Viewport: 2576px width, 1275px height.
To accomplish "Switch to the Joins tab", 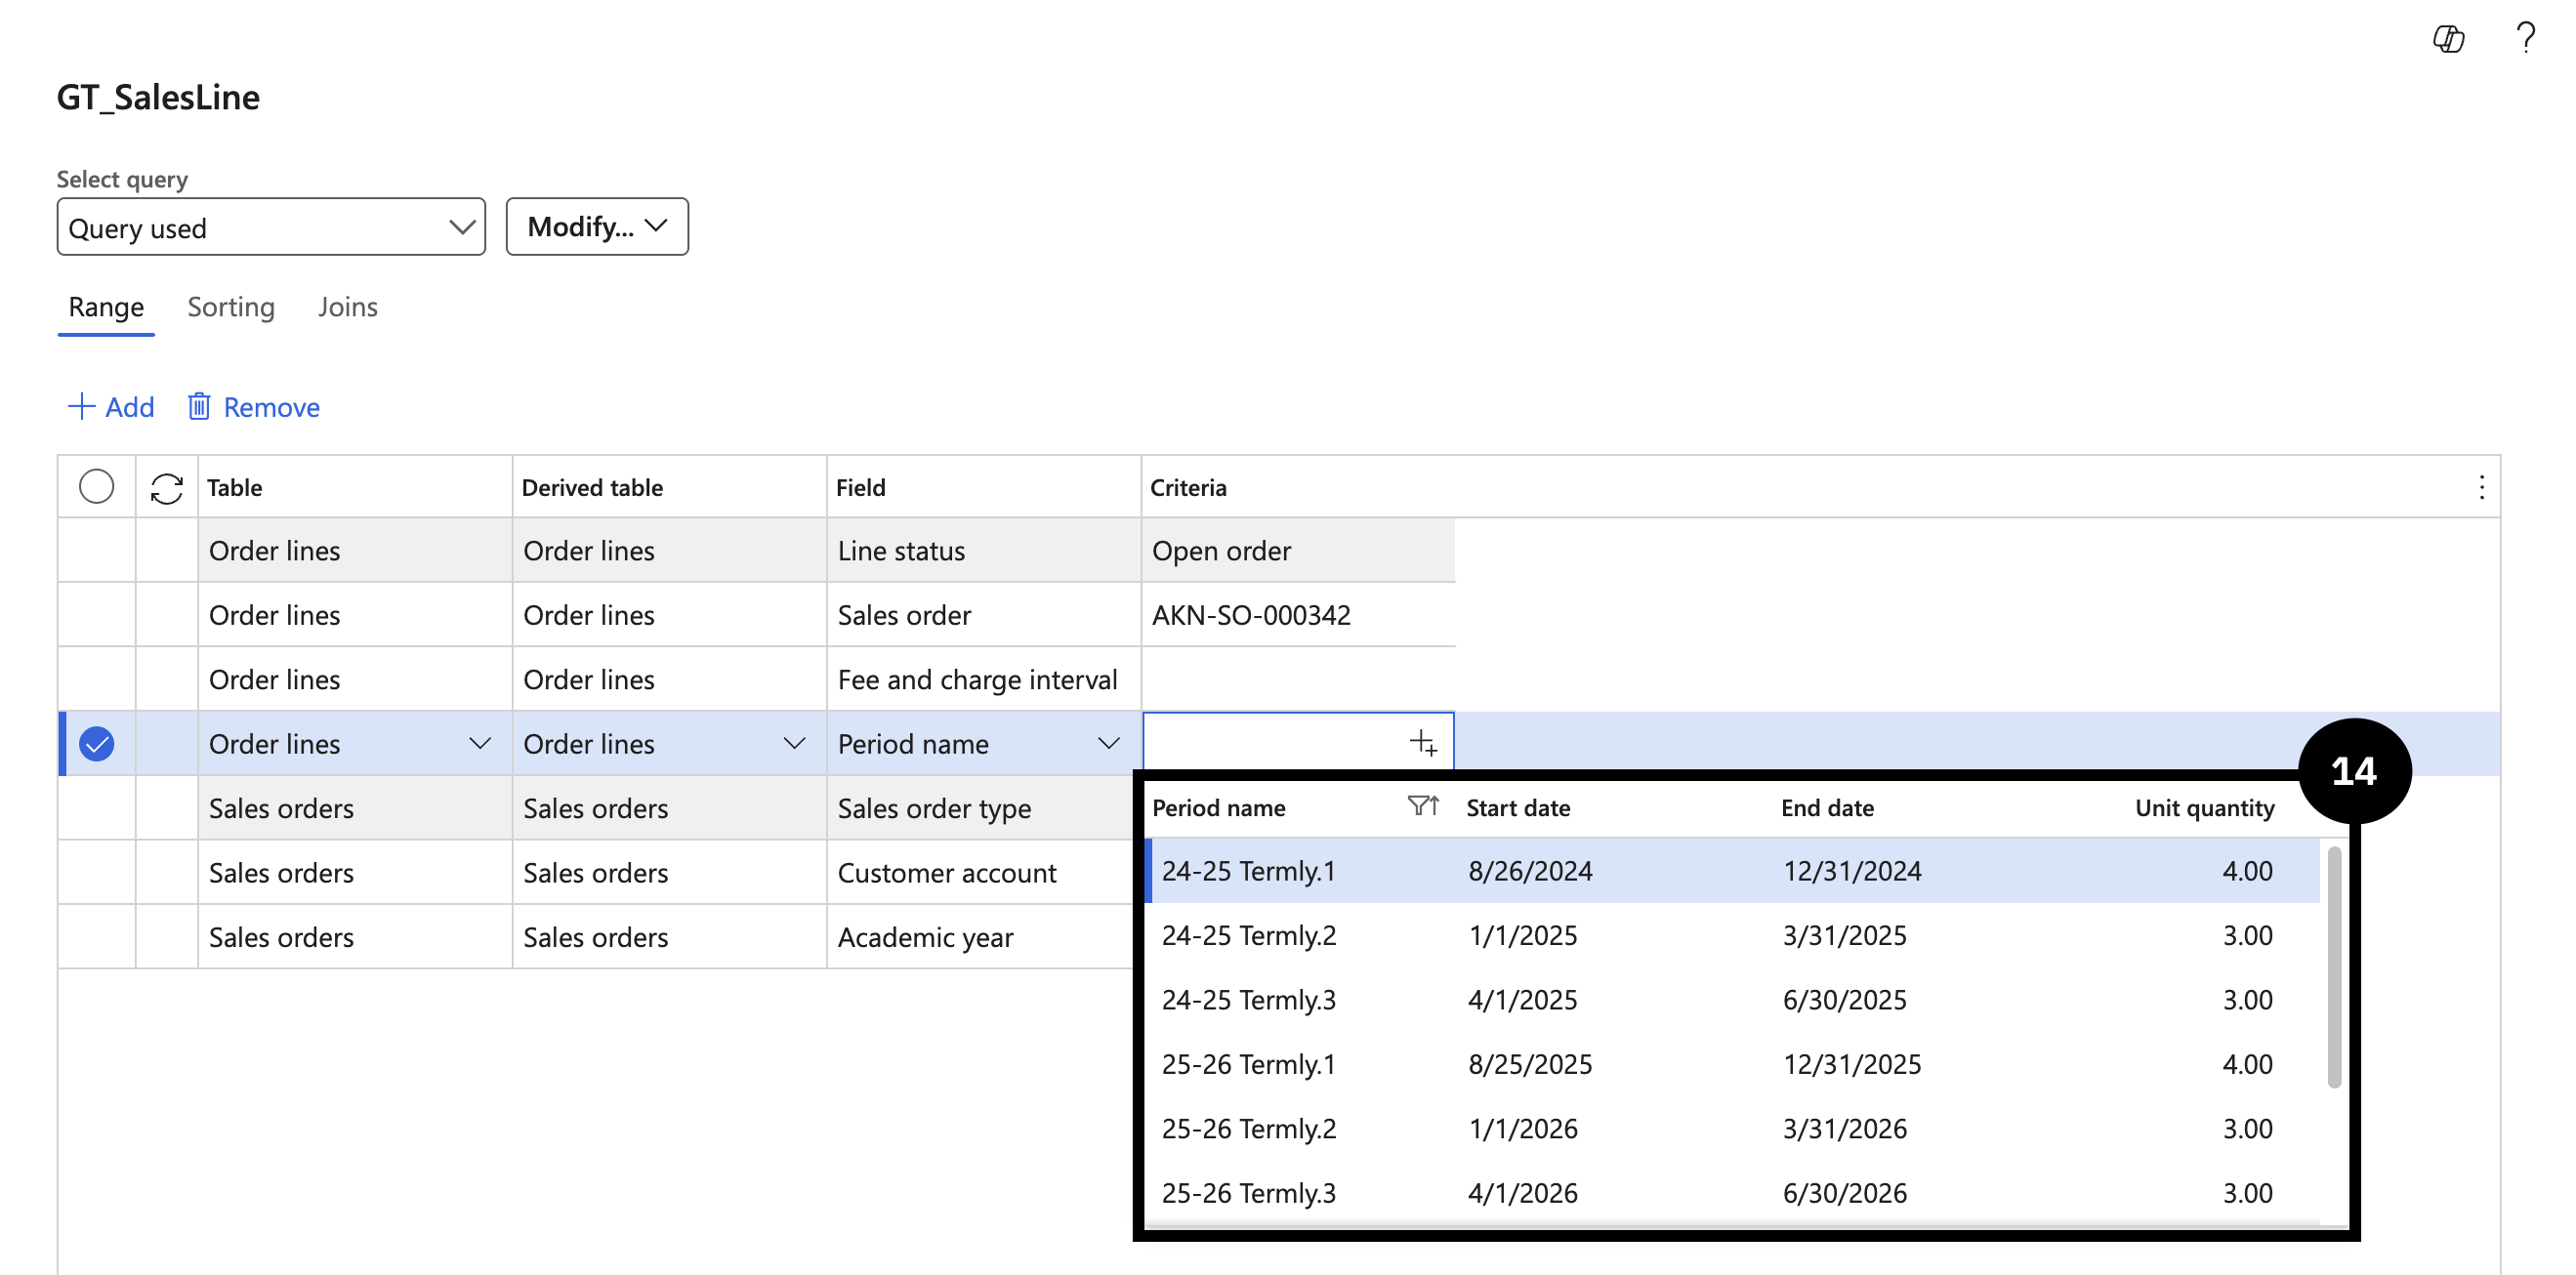I will point(348,307).
